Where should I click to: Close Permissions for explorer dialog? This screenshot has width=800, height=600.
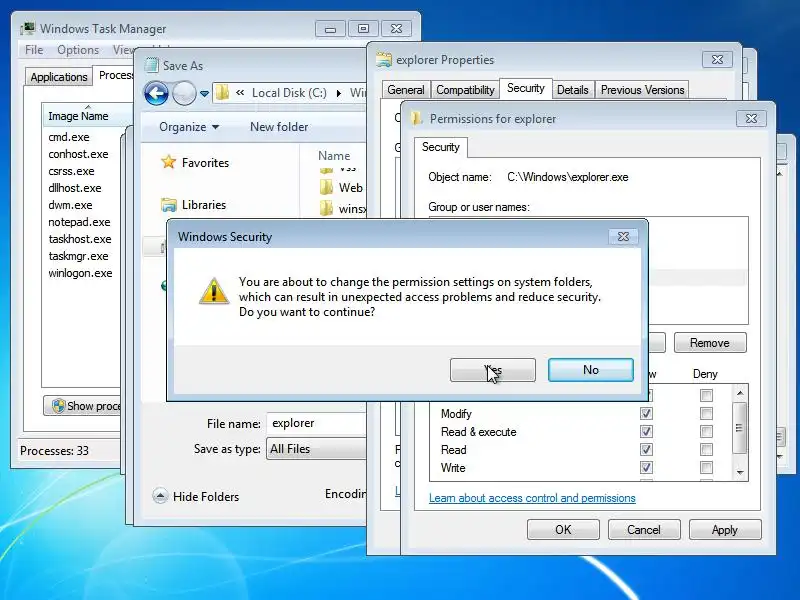point(751,118)
